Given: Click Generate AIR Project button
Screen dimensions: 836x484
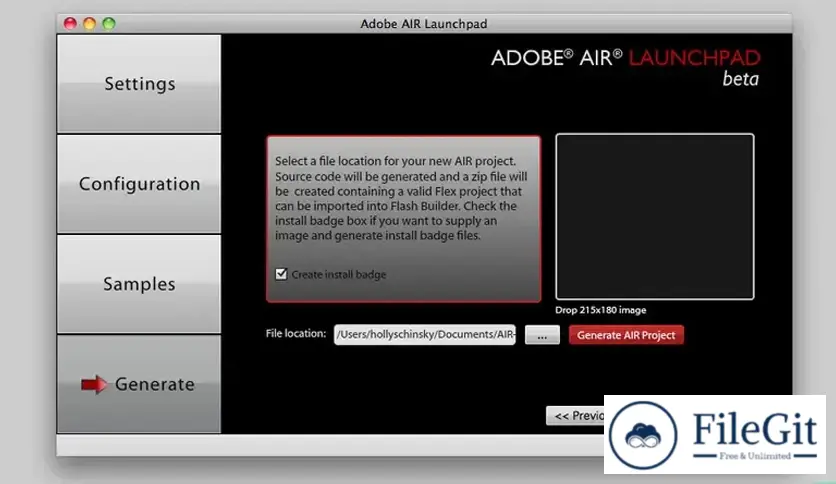Looking at the screenshot, I should pos(626,335).
